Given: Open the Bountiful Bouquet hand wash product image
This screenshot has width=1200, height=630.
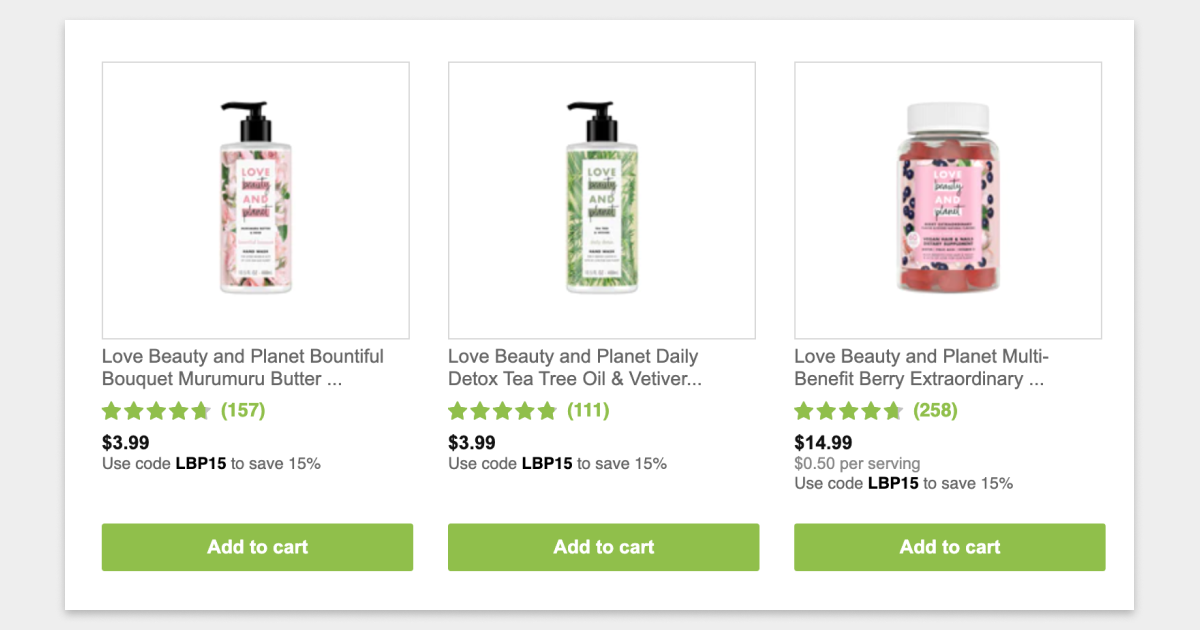Looking at the screenshot, I should pos(256,200).
